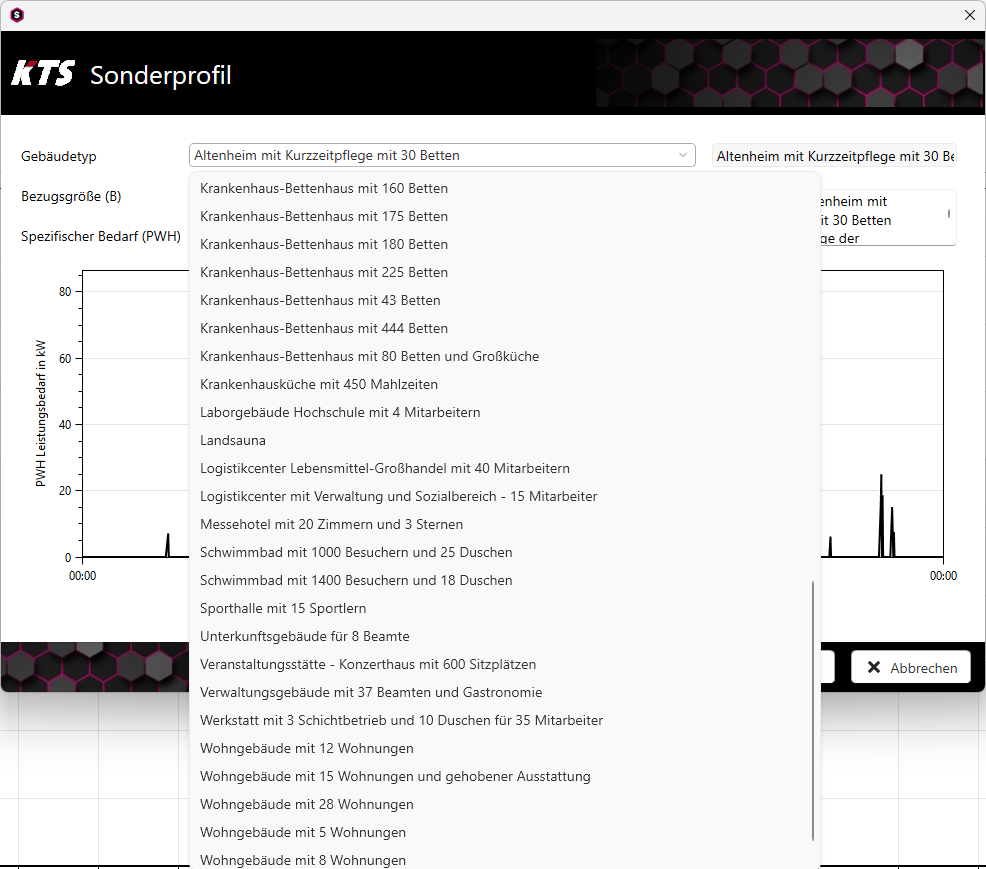986x869 pixels.
Task: Click the description box scrollbar
Action: click(948, 214)
